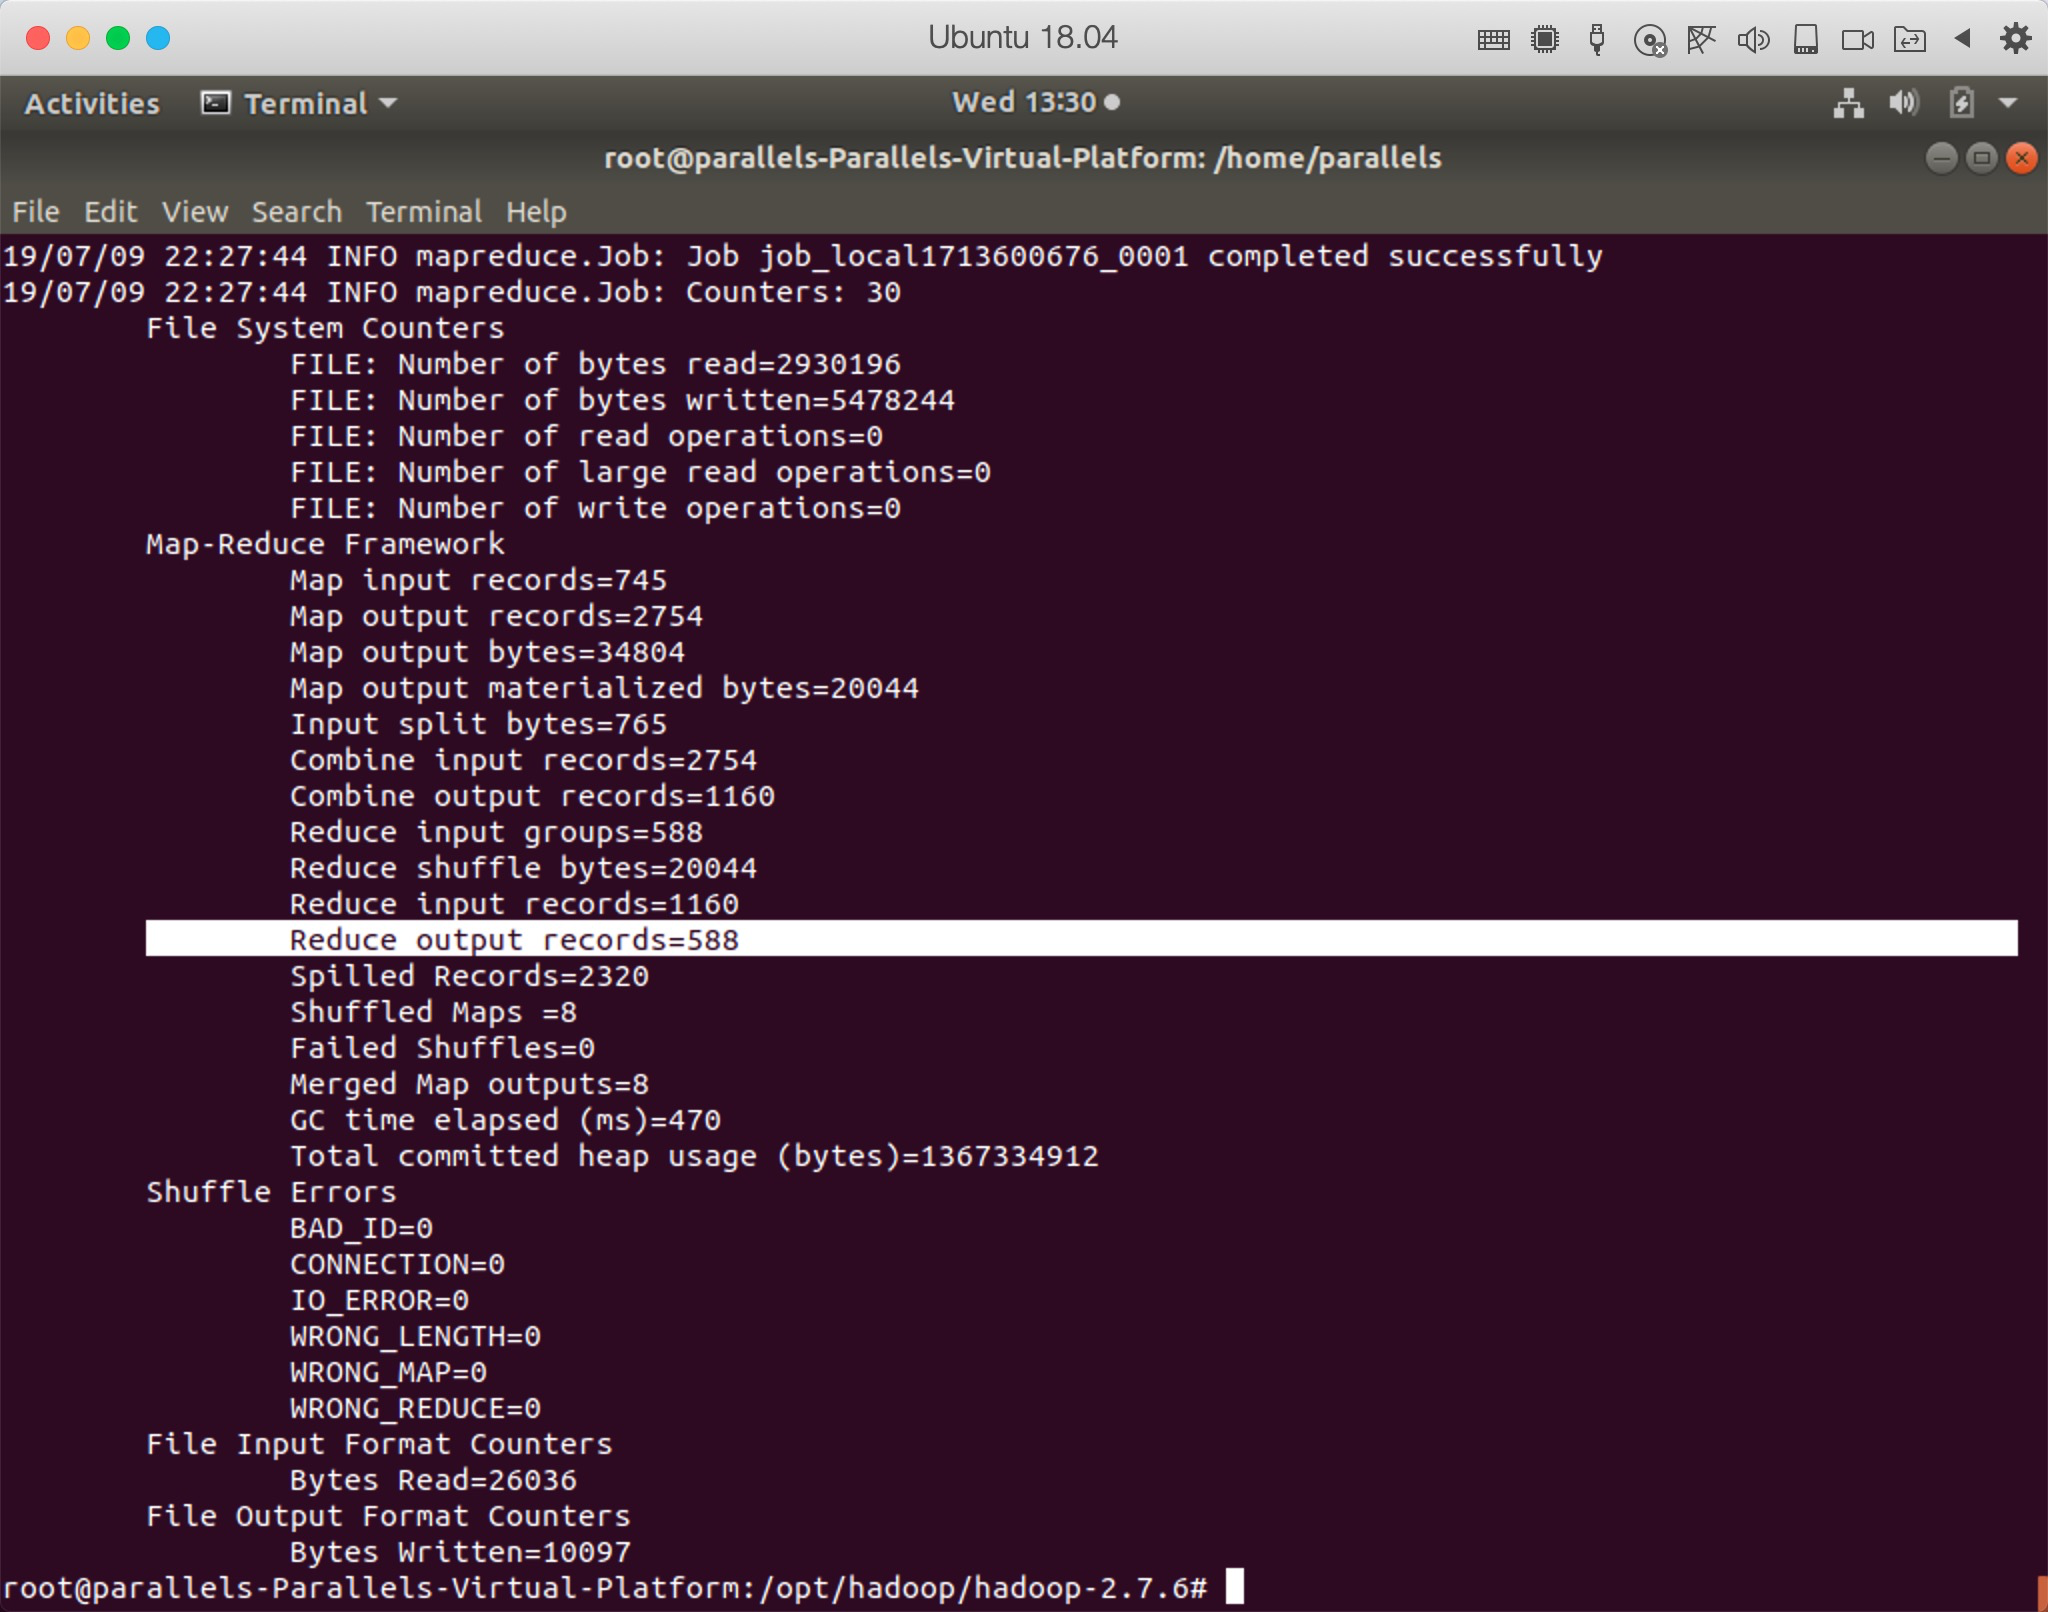Open the Parallels network status icon

click(x=1703, y=38)
